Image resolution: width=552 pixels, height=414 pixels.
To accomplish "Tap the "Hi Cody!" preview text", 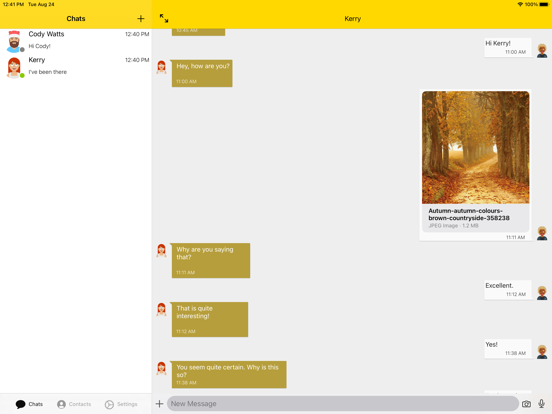I will pos(39,46).
